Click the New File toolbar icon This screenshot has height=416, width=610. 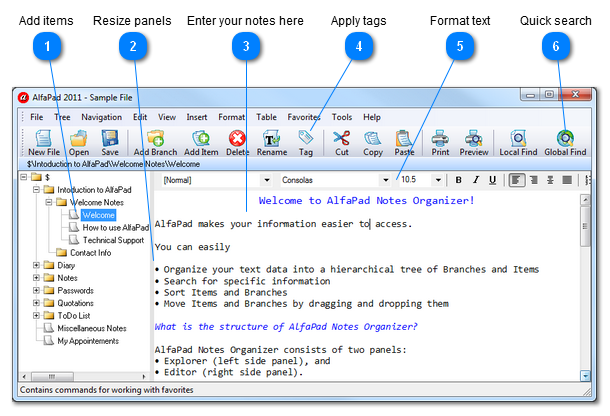(x=44, y=138)
